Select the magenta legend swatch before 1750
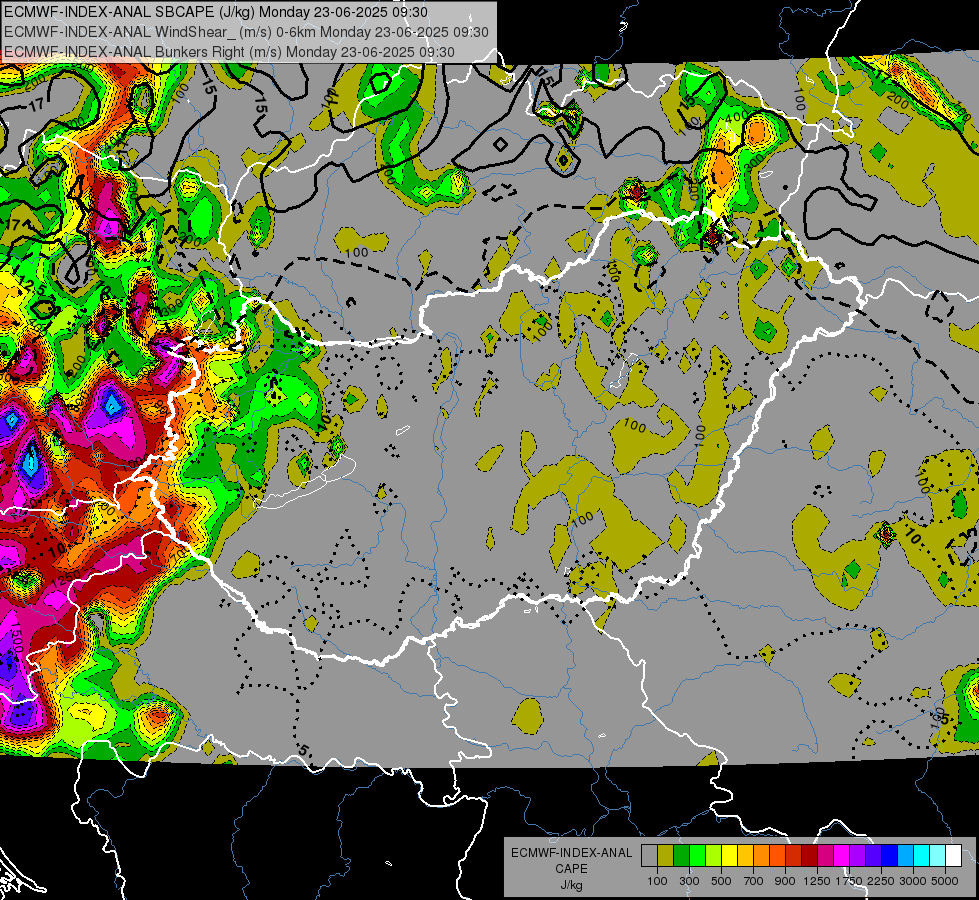The image size is (979, 900). (x=842, y=855)
